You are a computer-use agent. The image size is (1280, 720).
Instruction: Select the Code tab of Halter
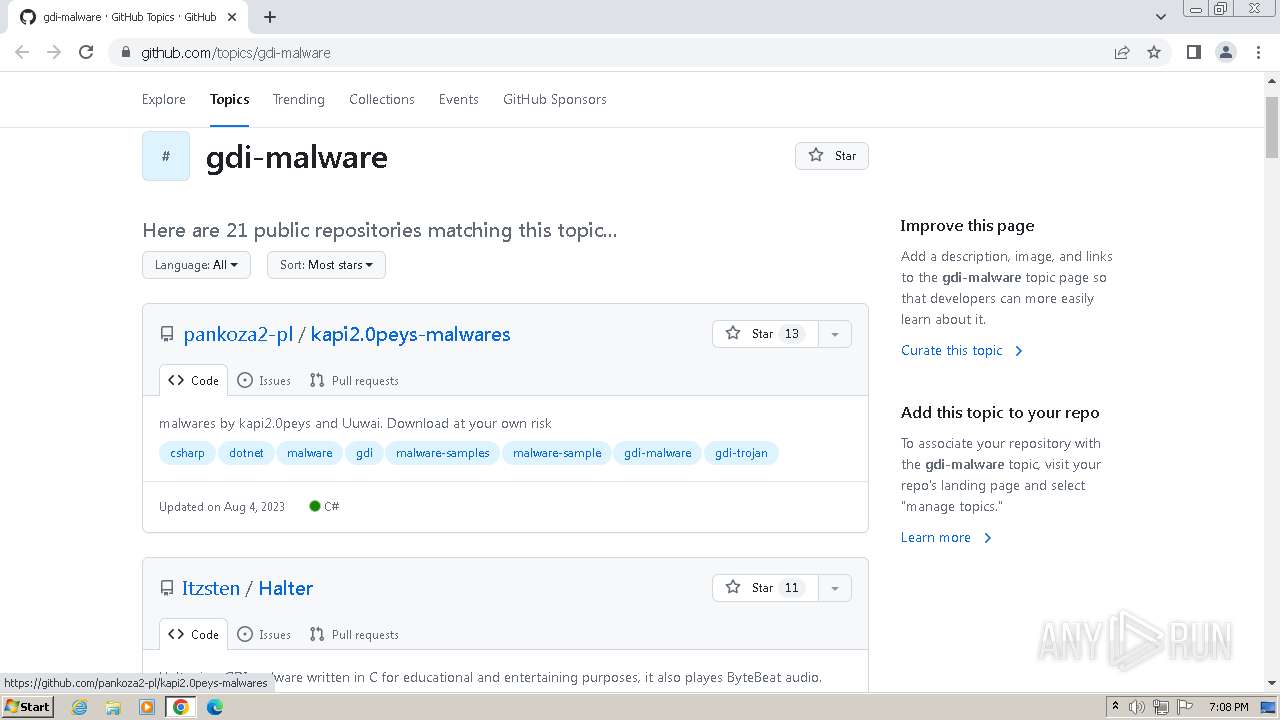pos(193,634)
